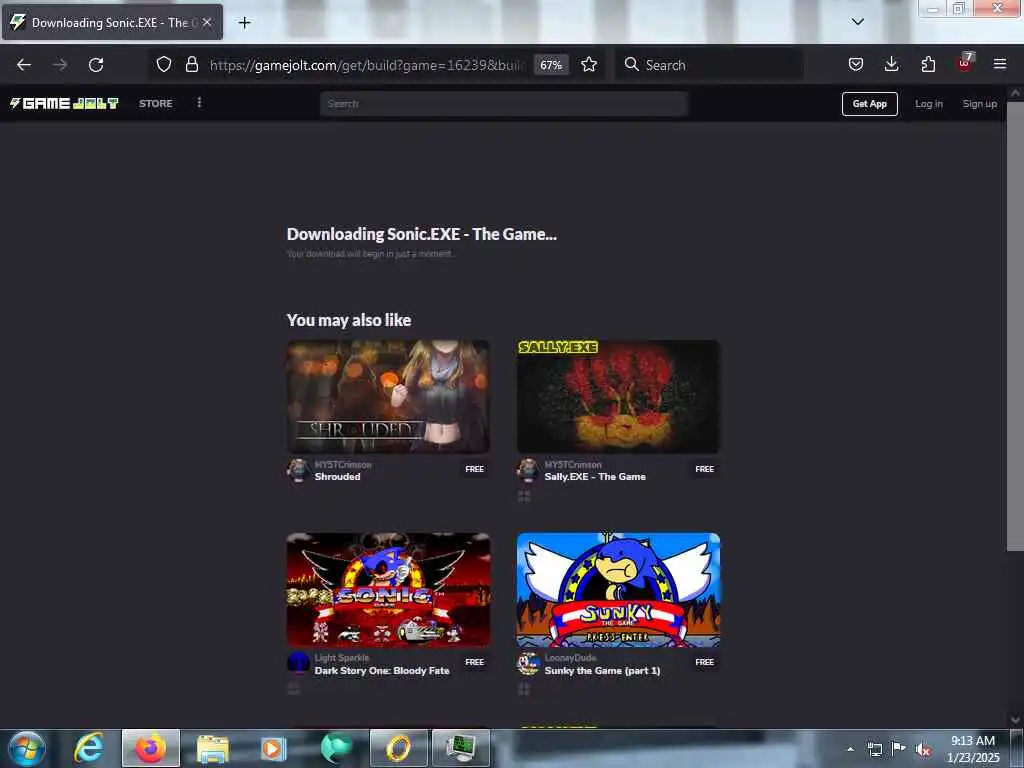Click the FREE badge on Sunky the Game
This screenshot has height=768, width=1024.
coord(705,662)
